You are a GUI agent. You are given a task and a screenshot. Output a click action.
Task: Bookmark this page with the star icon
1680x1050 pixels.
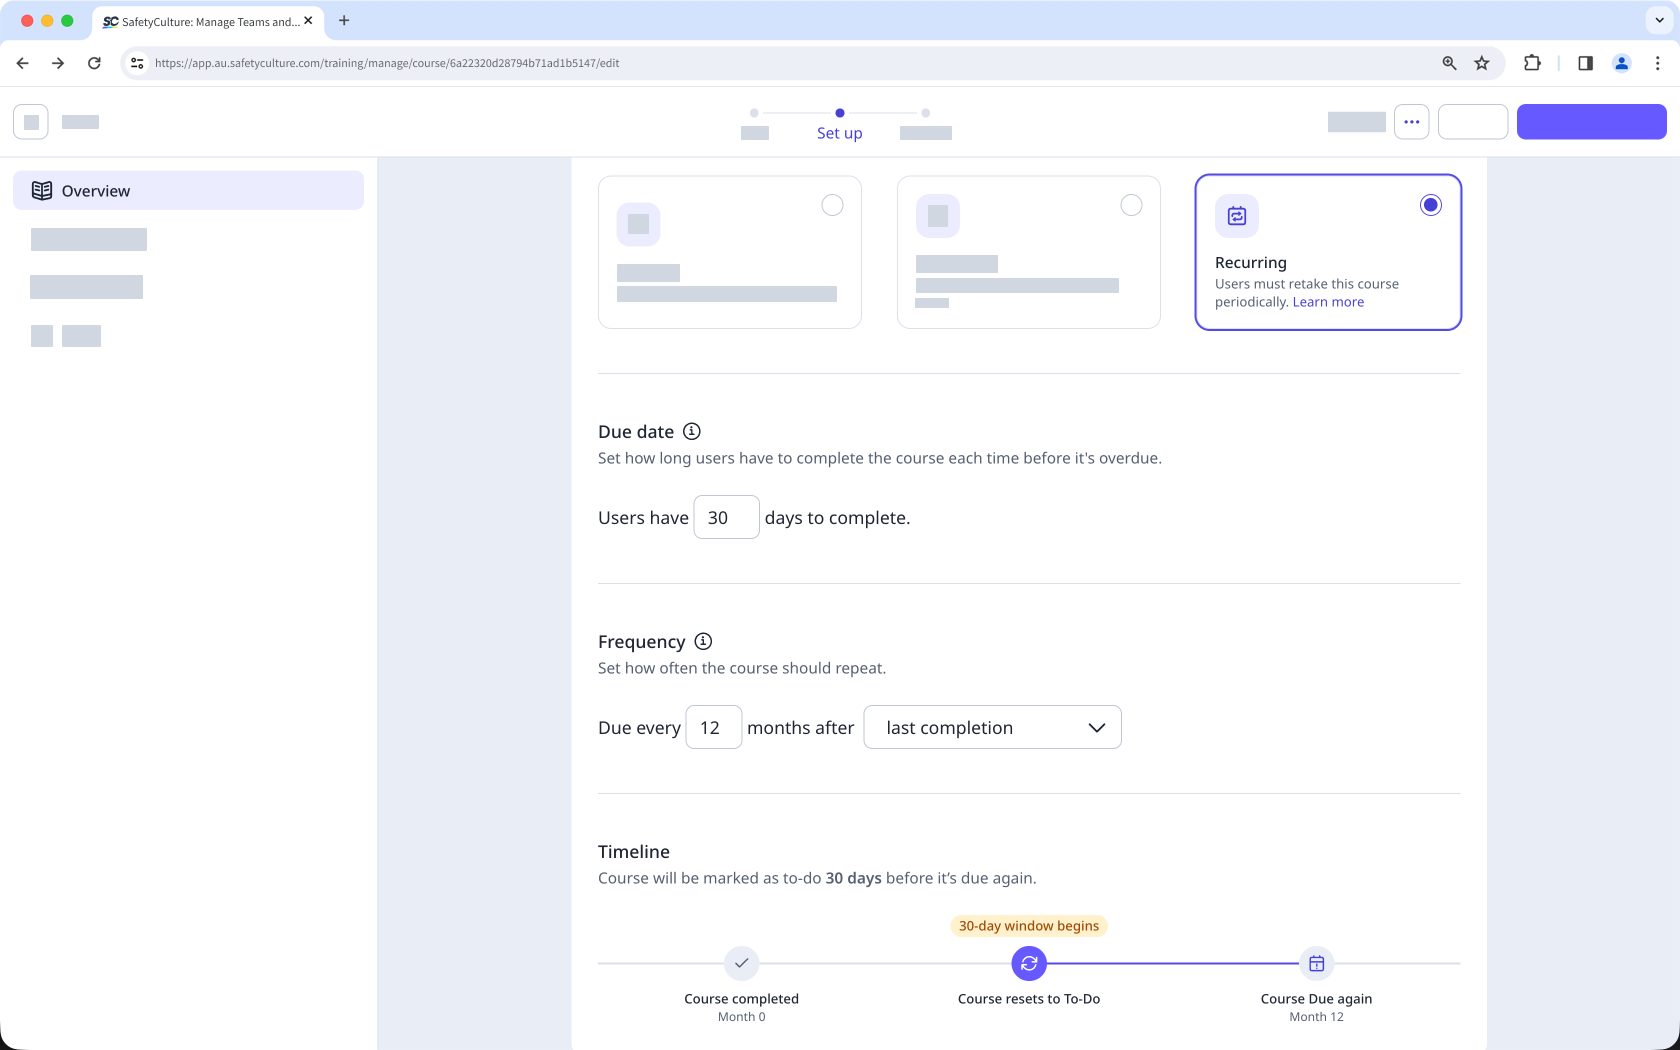click(x=1482, y=63)
